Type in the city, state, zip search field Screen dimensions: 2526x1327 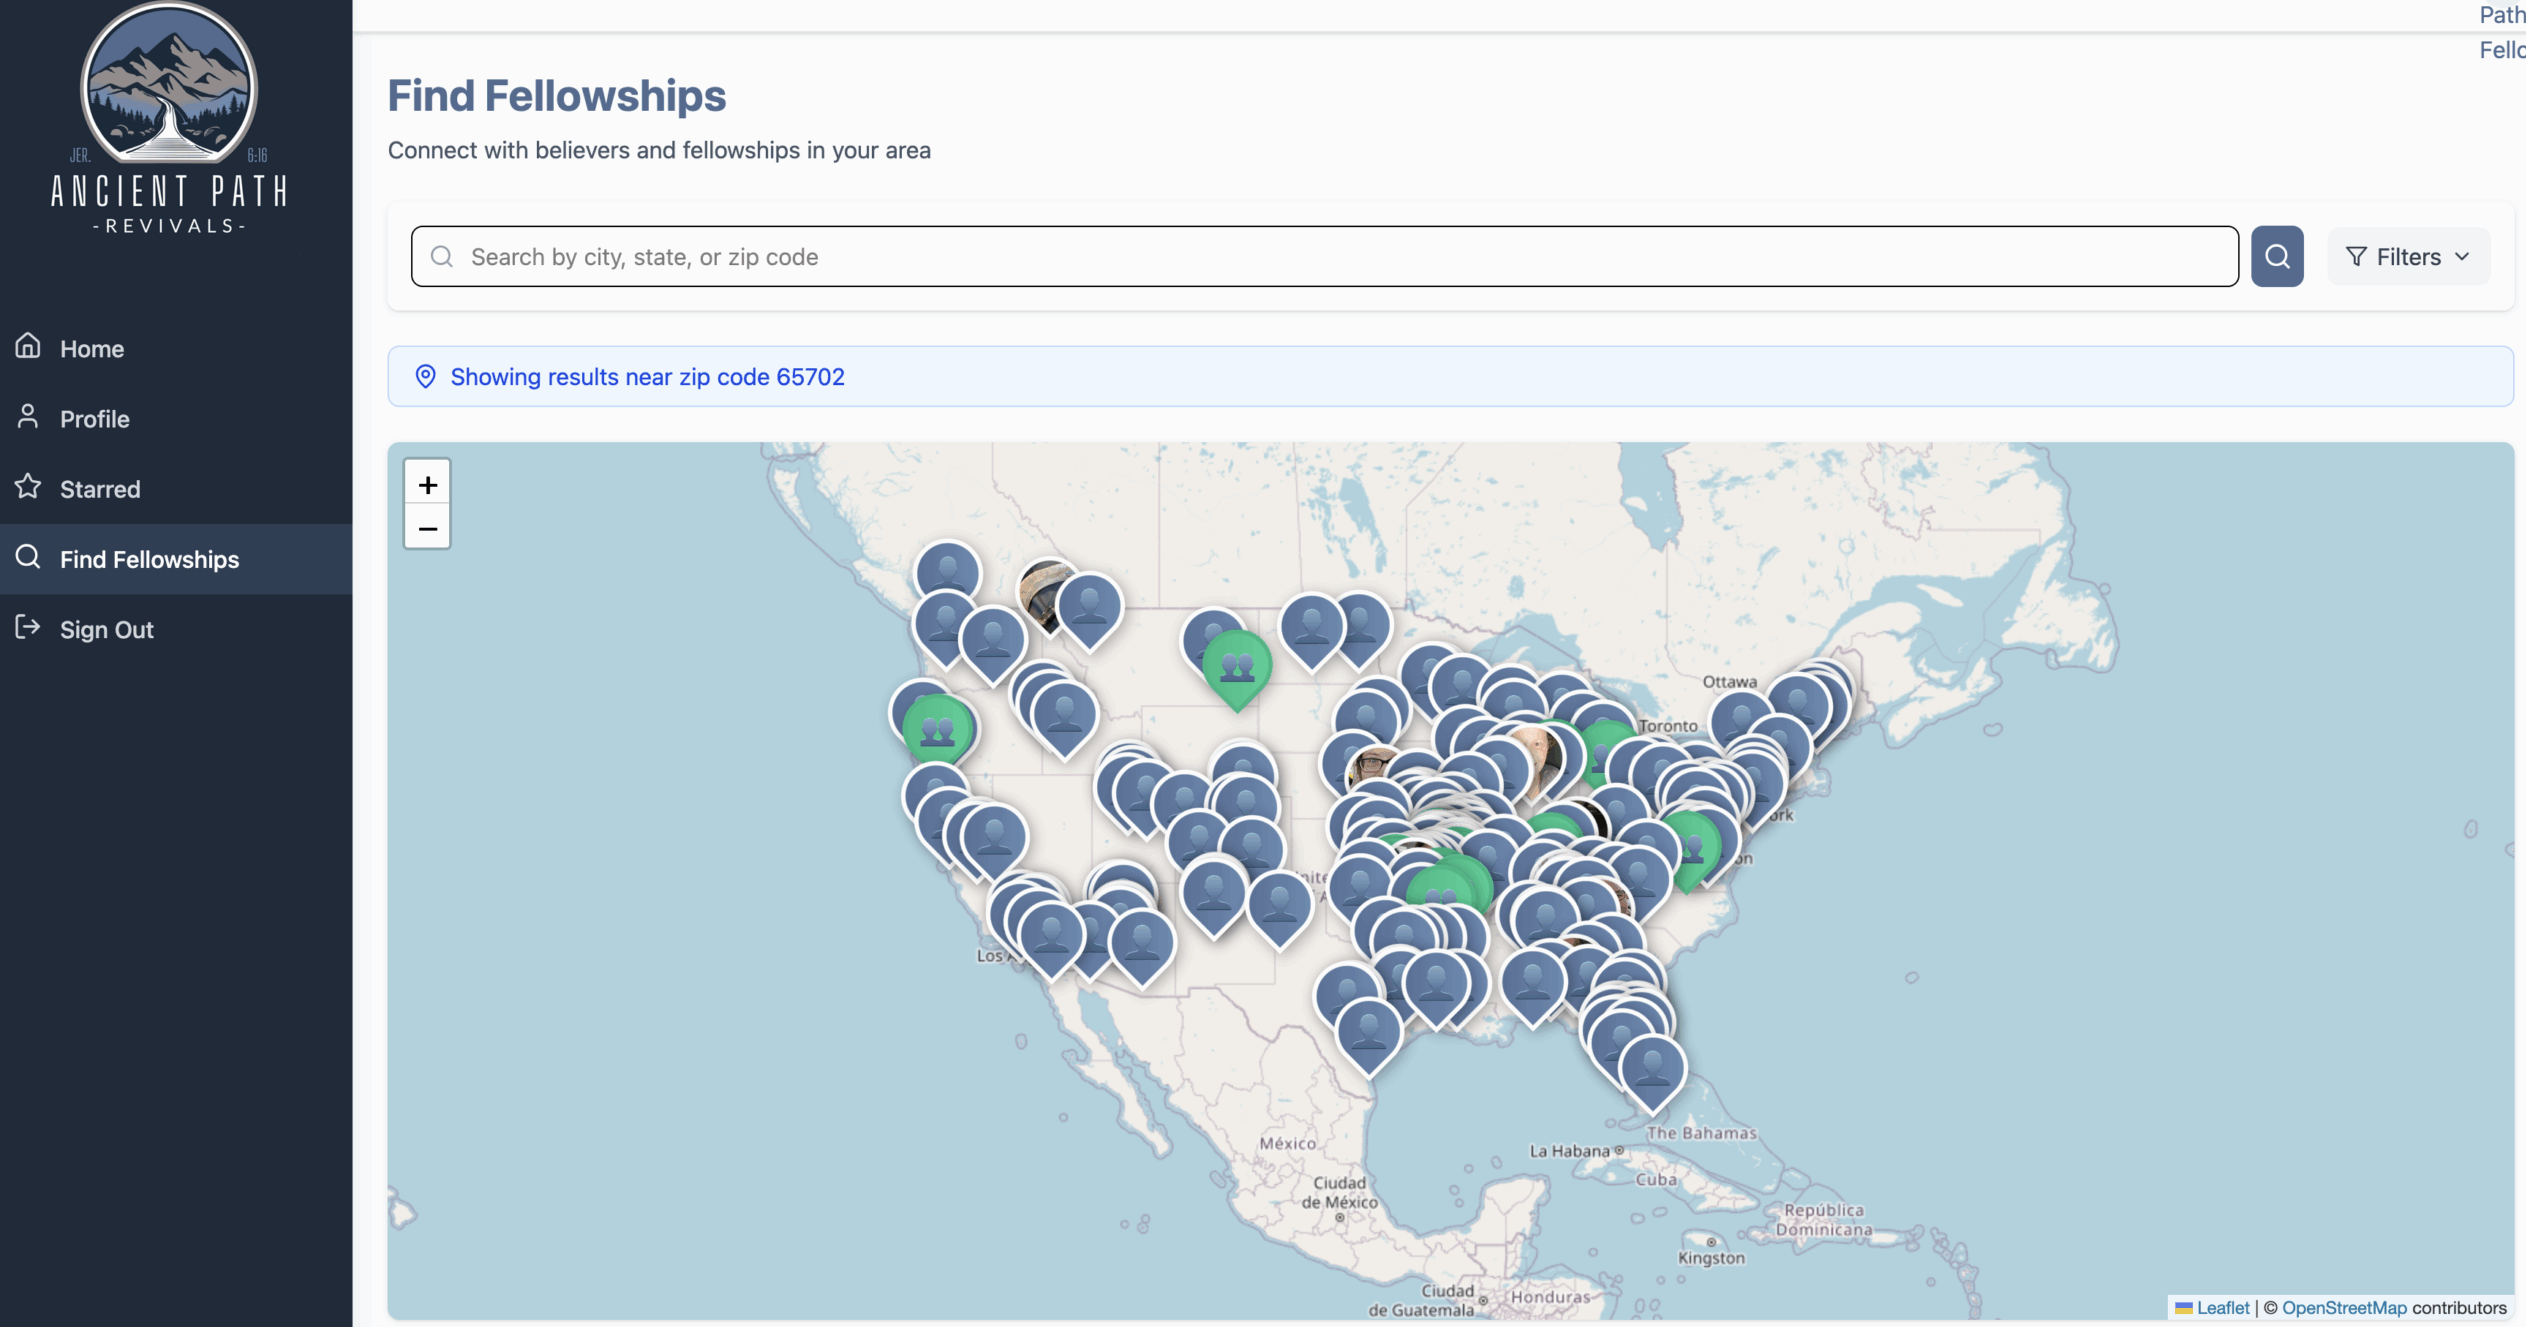1323,257
